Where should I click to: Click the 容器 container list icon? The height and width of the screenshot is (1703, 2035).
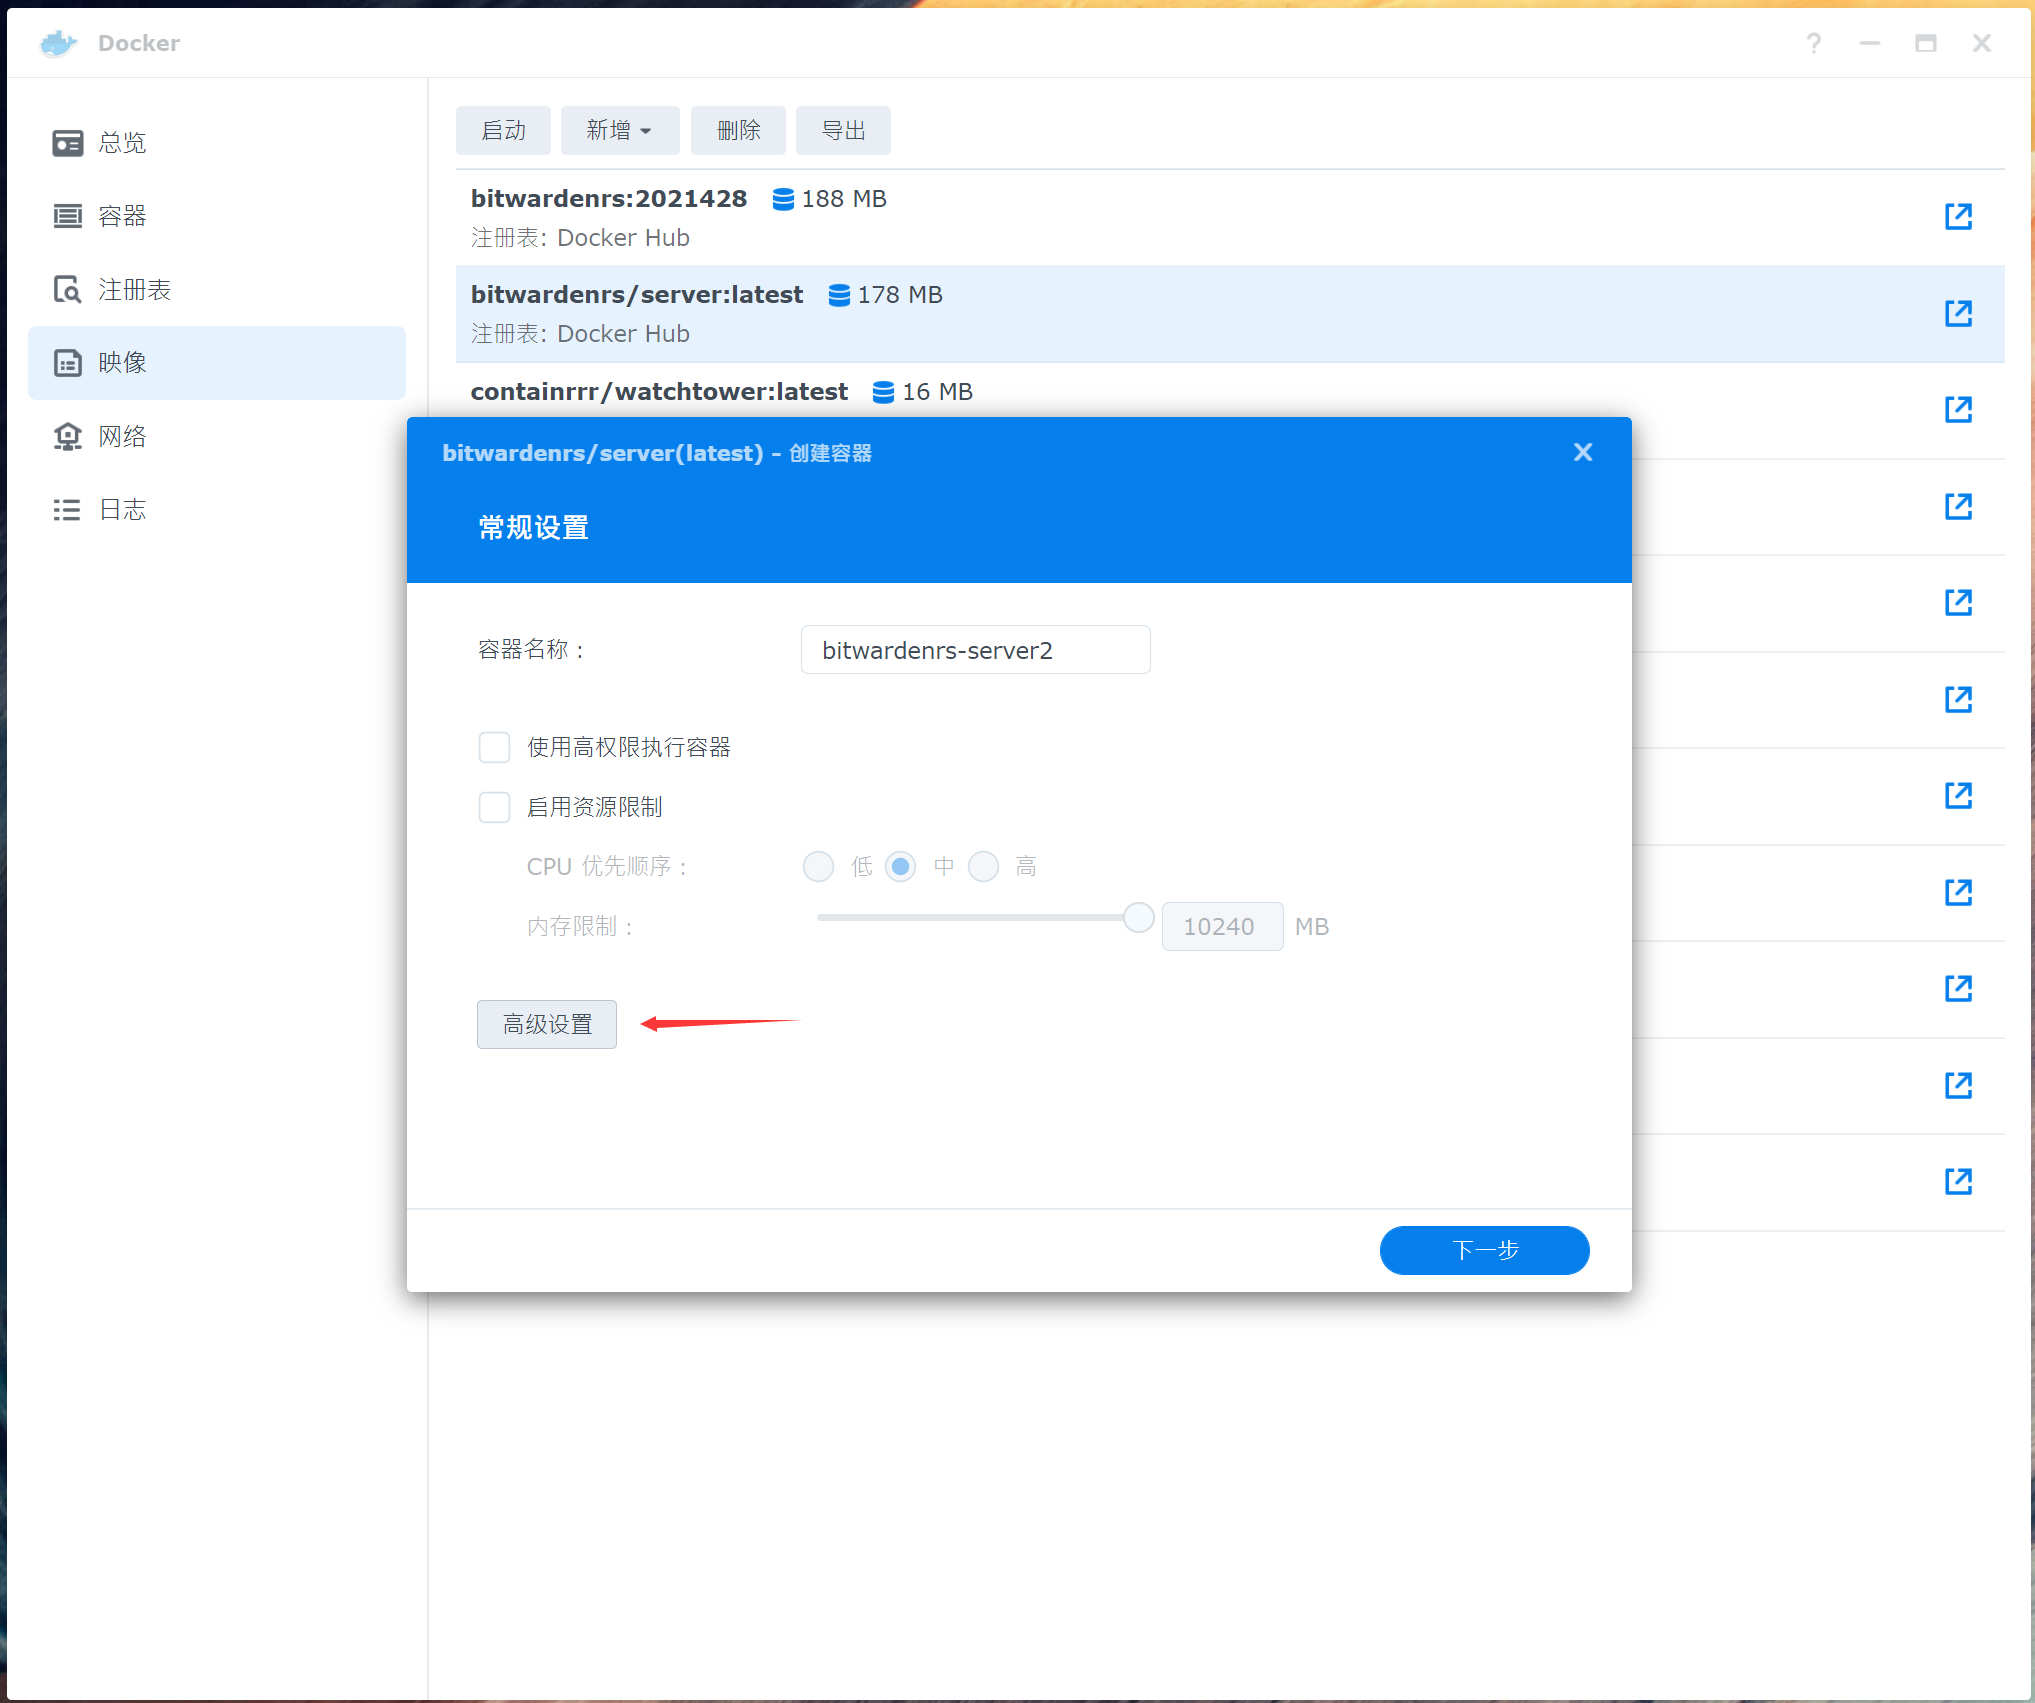tap(68, 216)
